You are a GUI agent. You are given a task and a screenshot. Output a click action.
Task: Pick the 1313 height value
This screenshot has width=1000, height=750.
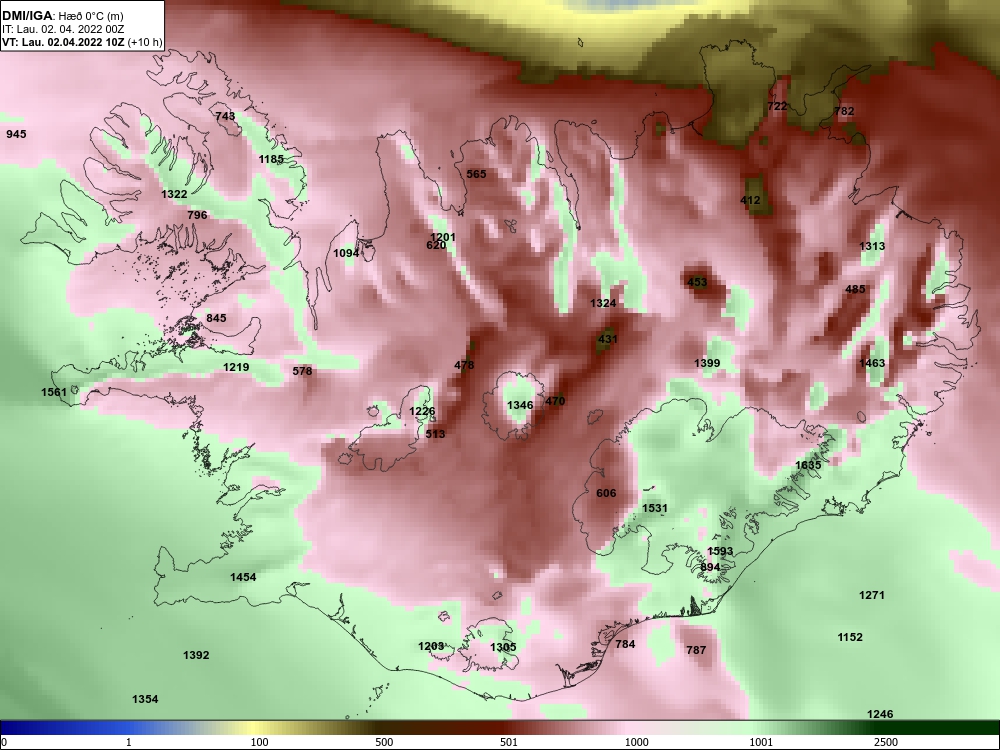(872, 246)
